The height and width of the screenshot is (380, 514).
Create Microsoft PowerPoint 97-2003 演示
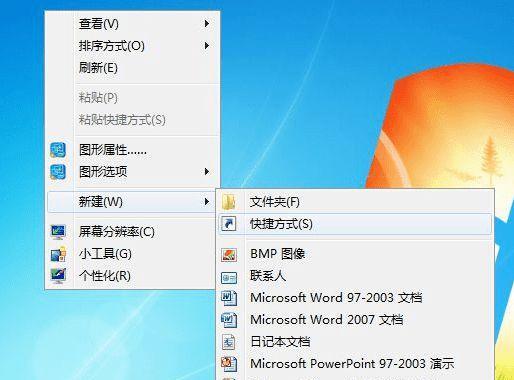coord(355,364)
